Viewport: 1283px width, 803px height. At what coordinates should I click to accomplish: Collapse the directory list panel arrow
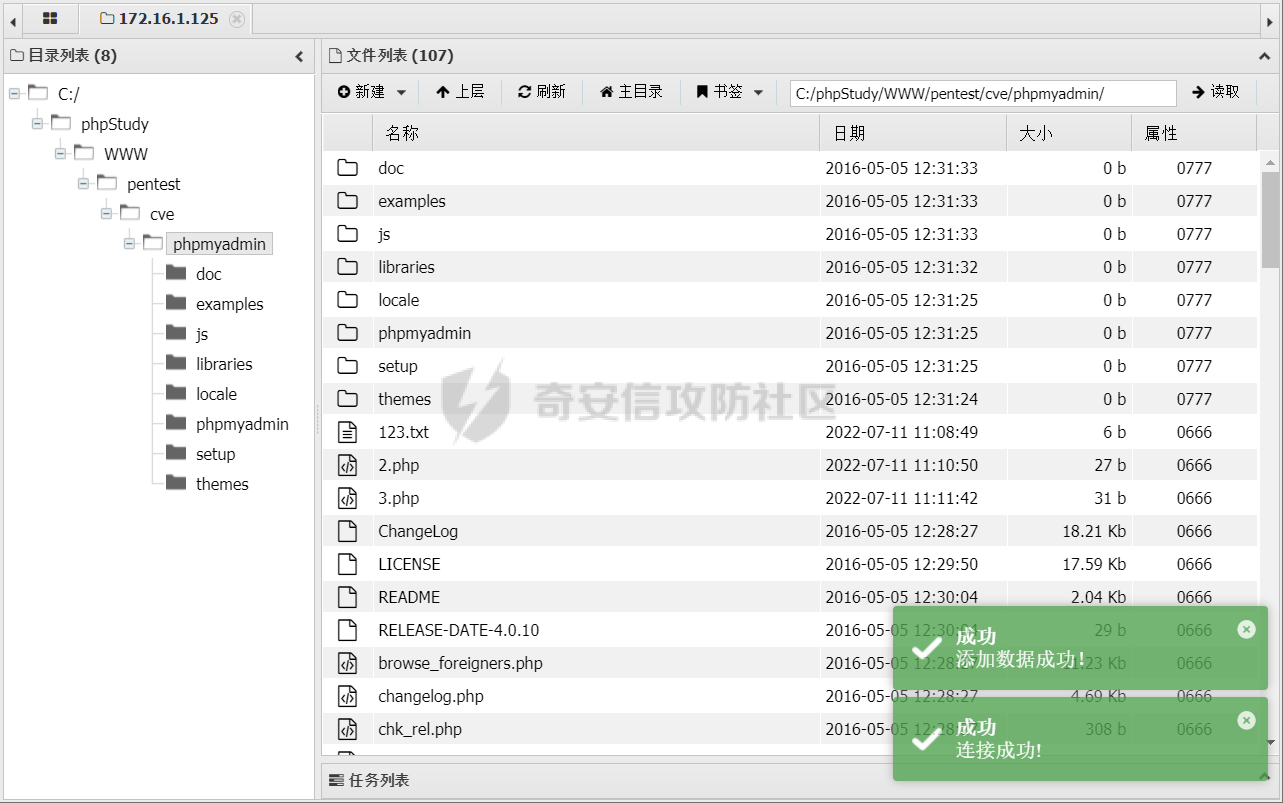[299, 57]
